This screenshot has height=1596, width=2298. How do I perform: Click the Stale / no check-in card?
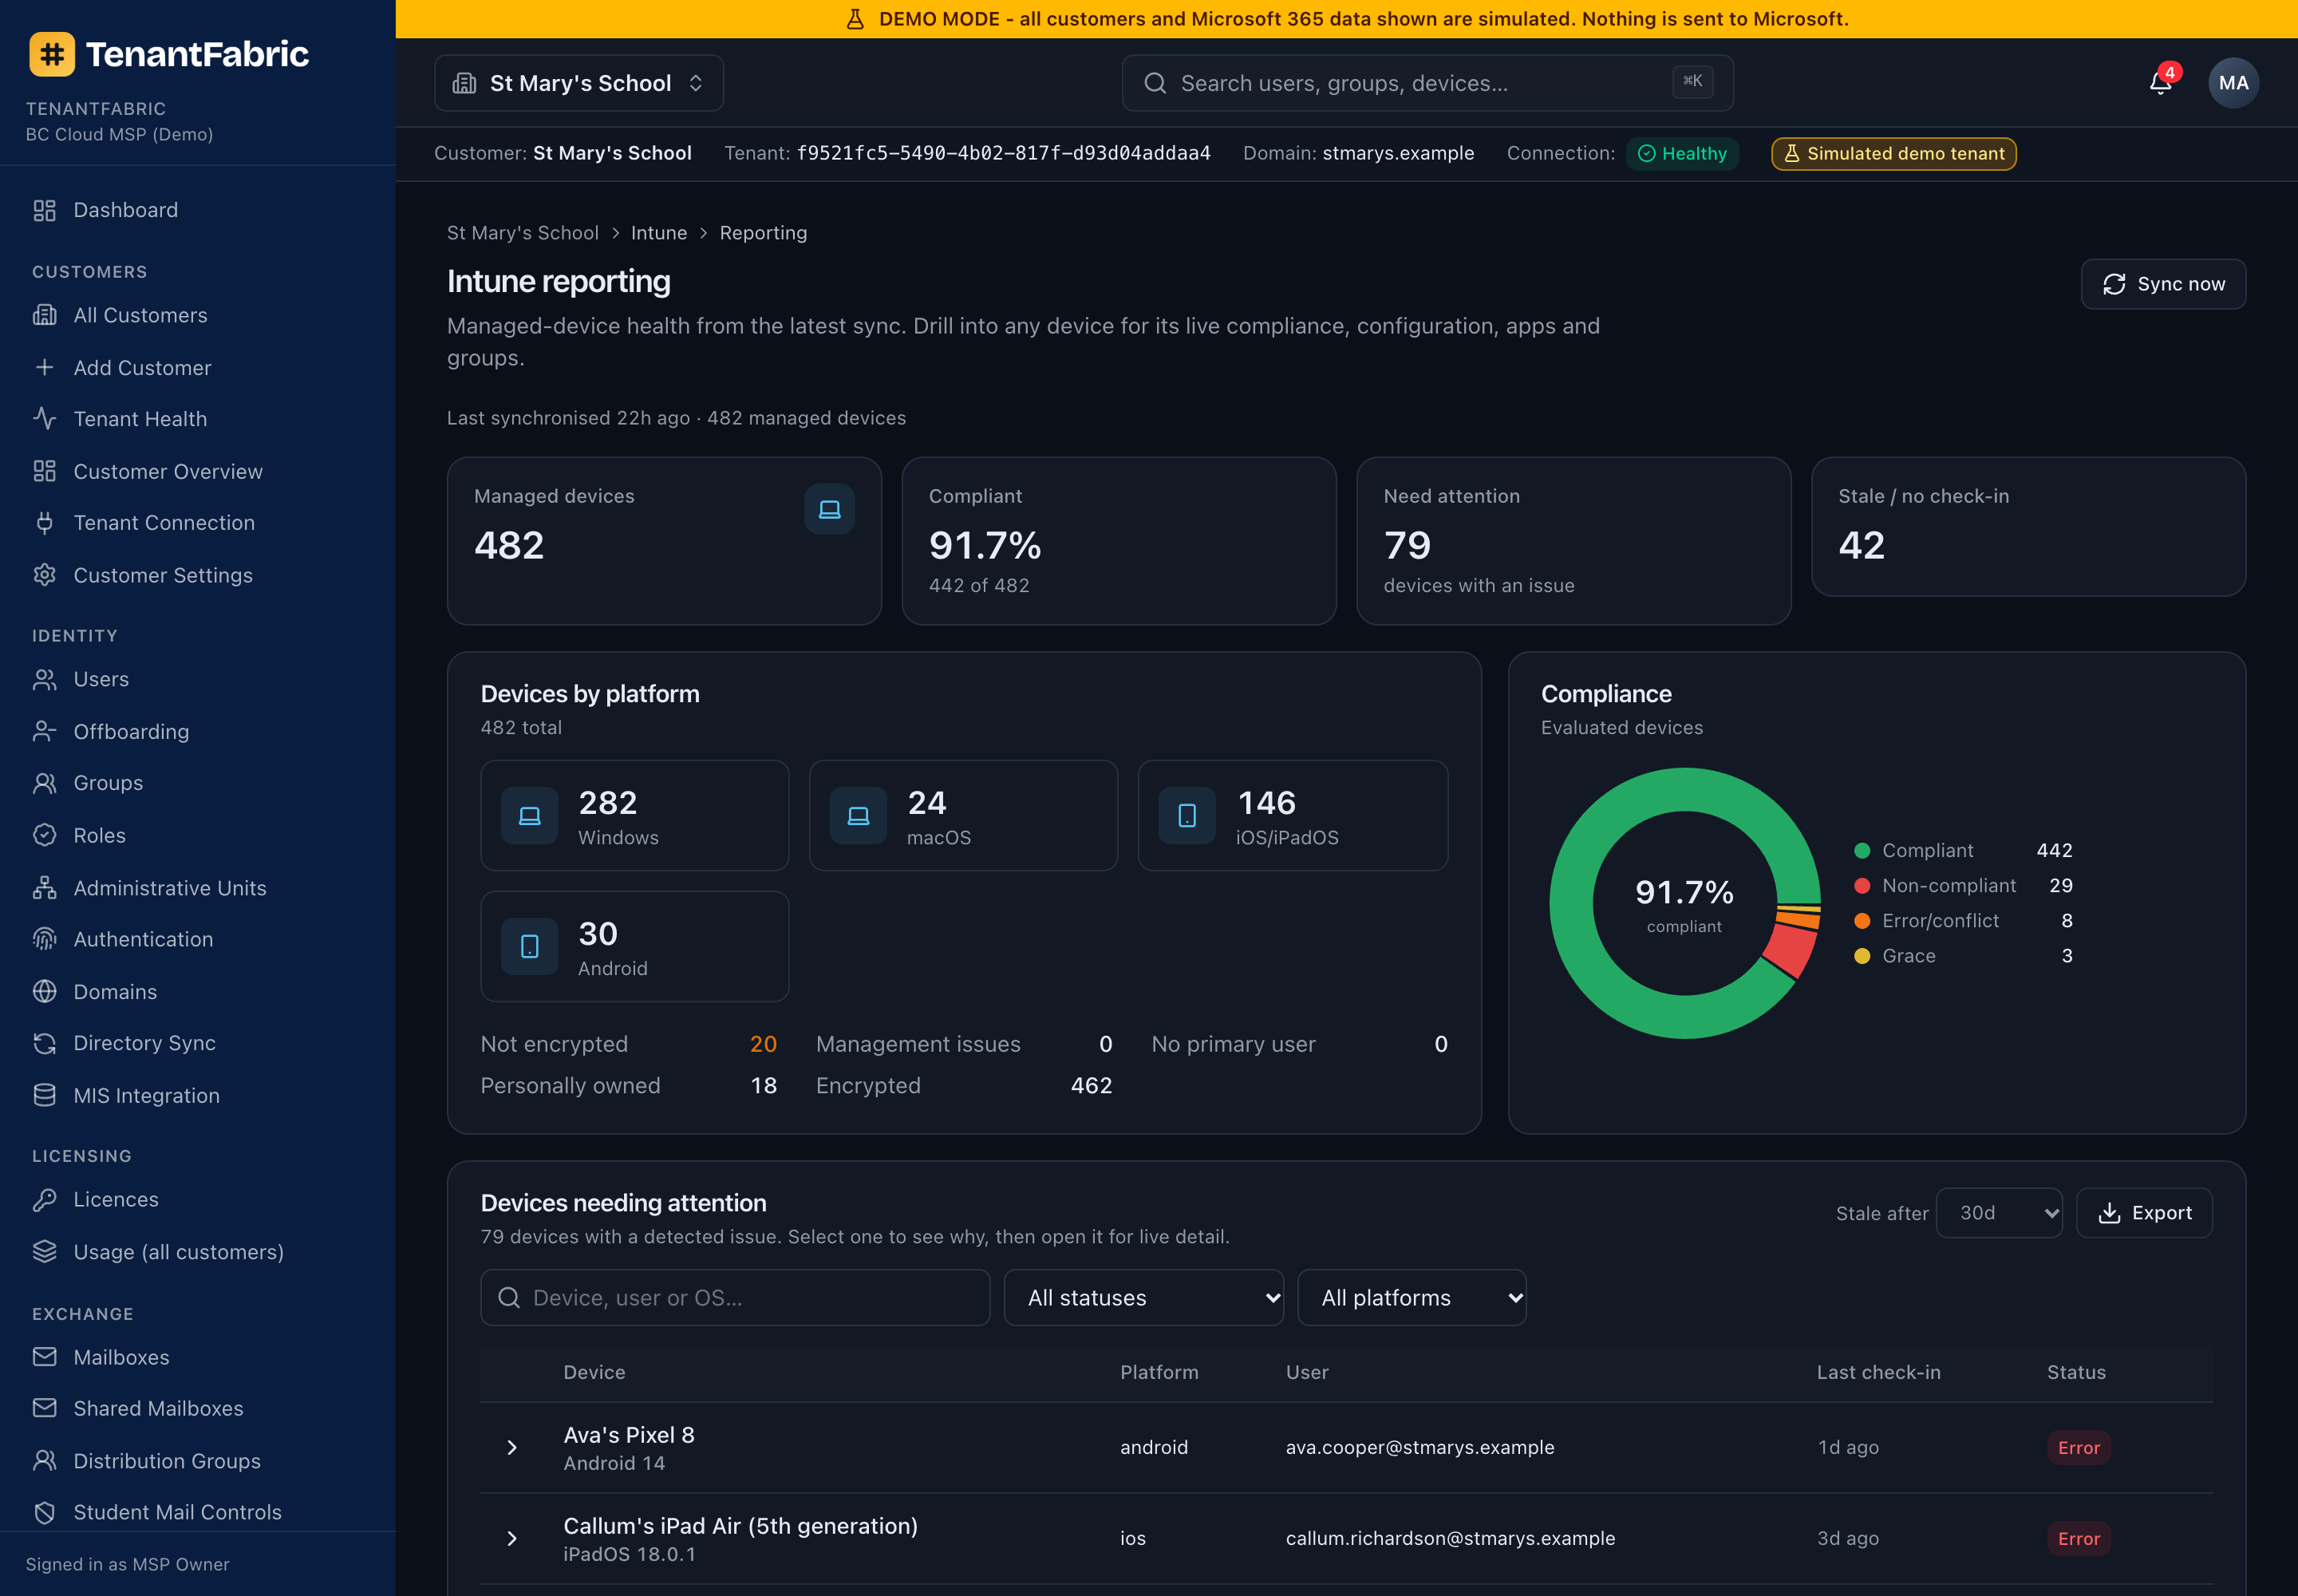click(x=2028, y=527)
